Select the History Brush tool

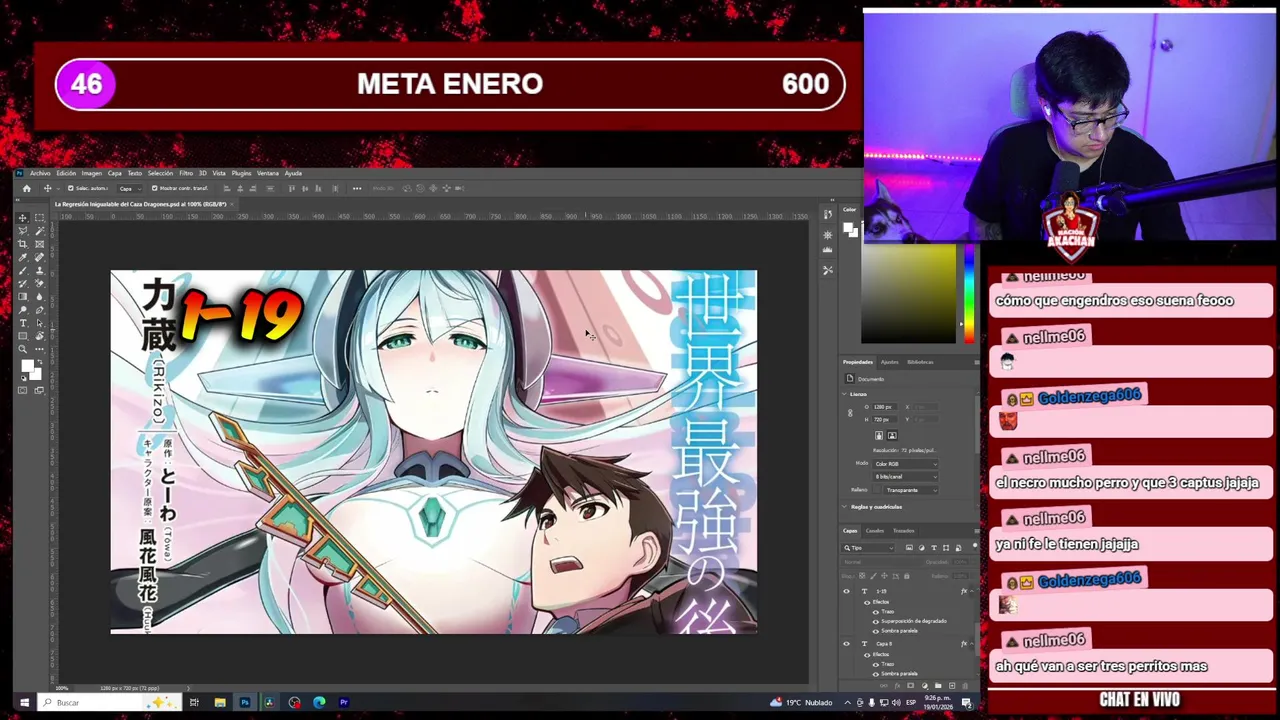pyautogui.click(x=22, y=283)
